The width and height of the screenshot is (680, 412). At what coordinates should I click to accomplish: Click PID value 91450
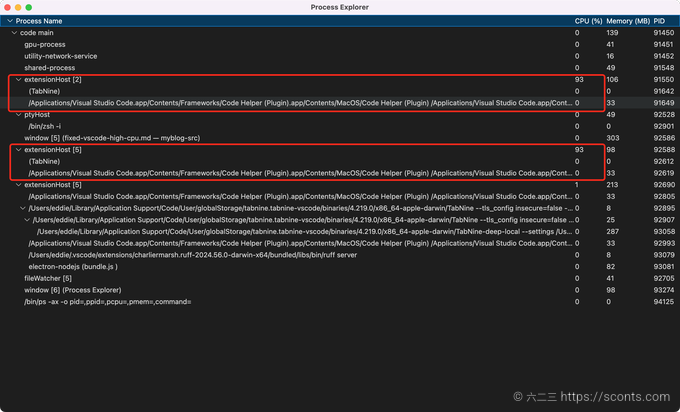[664, 33]
